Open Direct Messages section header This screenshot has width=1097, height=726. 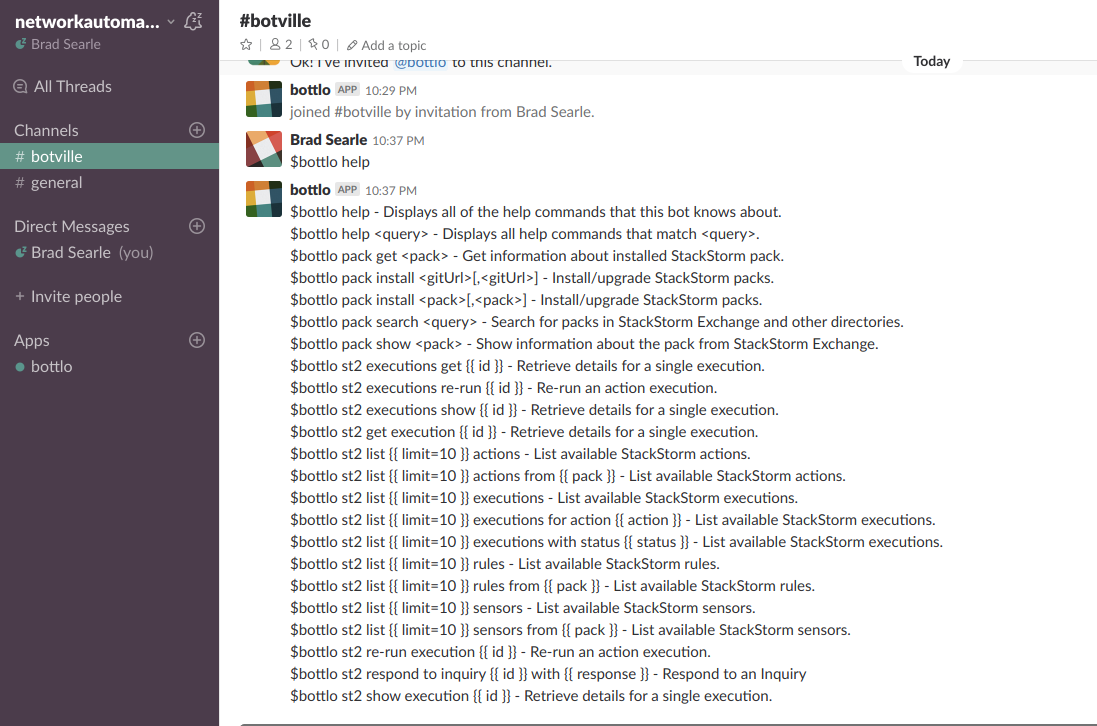72,227
